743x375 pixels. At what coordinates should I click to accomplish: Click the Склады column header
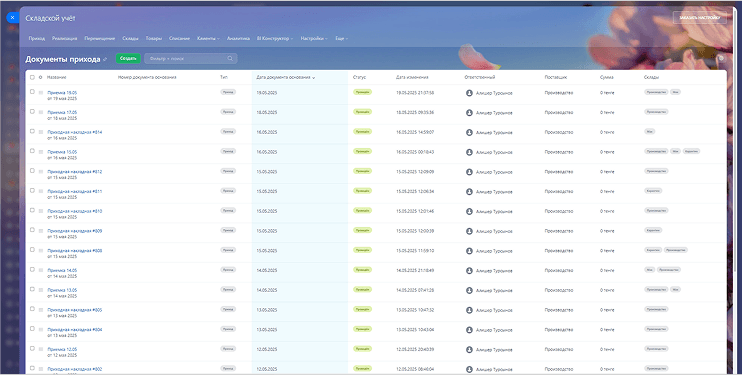(x=651, y=77)
